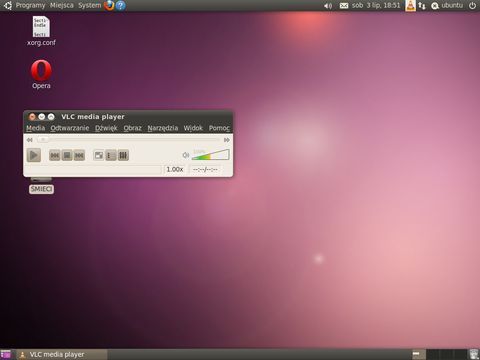Click the 1.00x playback speed label
This screenshot has height=360, width=480.
tap(175, 169)
